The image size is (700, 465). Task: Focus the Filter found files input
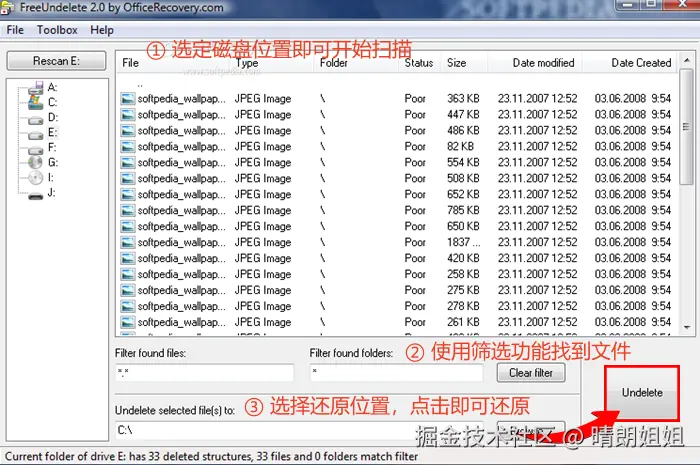[204, 373]
